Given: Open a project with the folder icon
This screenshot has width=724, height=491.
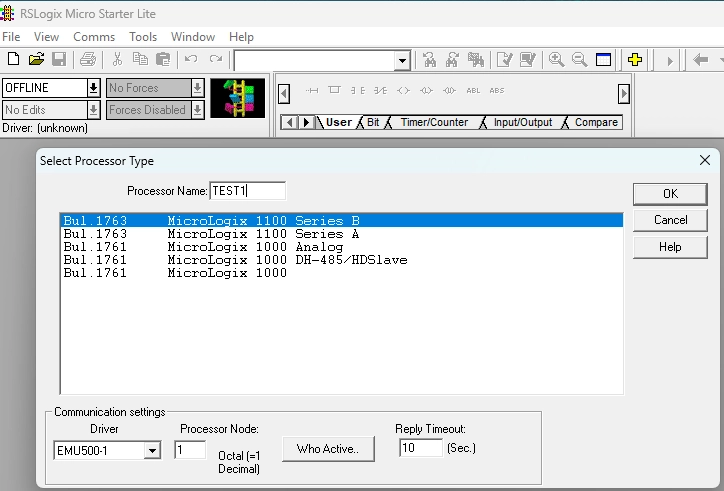Looking at the screenshot, I should tap(36, 59).
